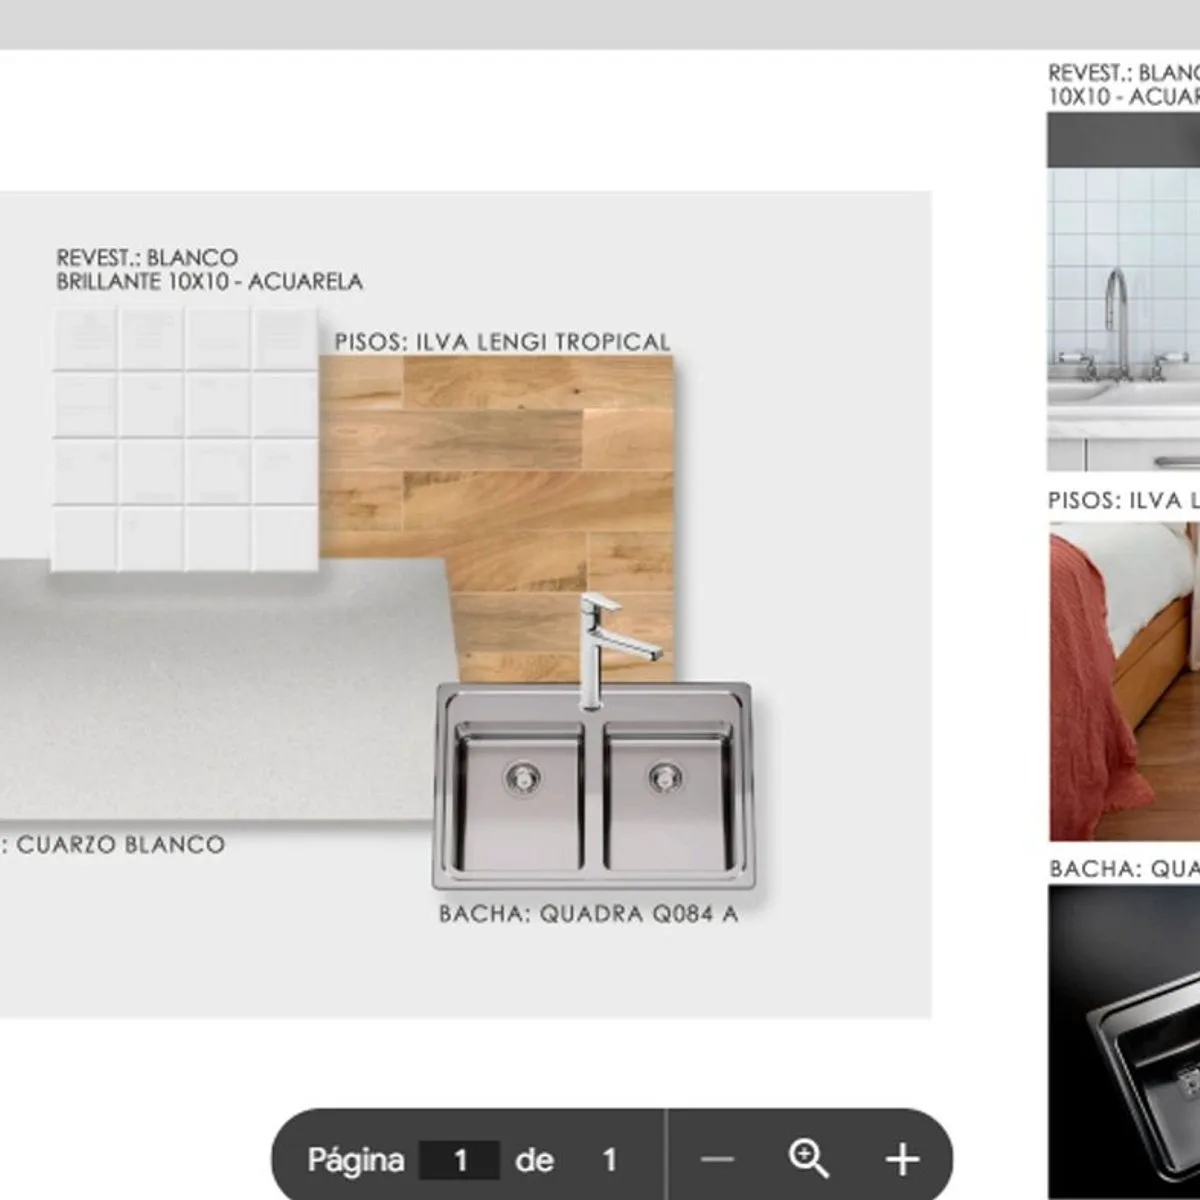Click the magnifier fit-zoom icon

click(808, 1159)
